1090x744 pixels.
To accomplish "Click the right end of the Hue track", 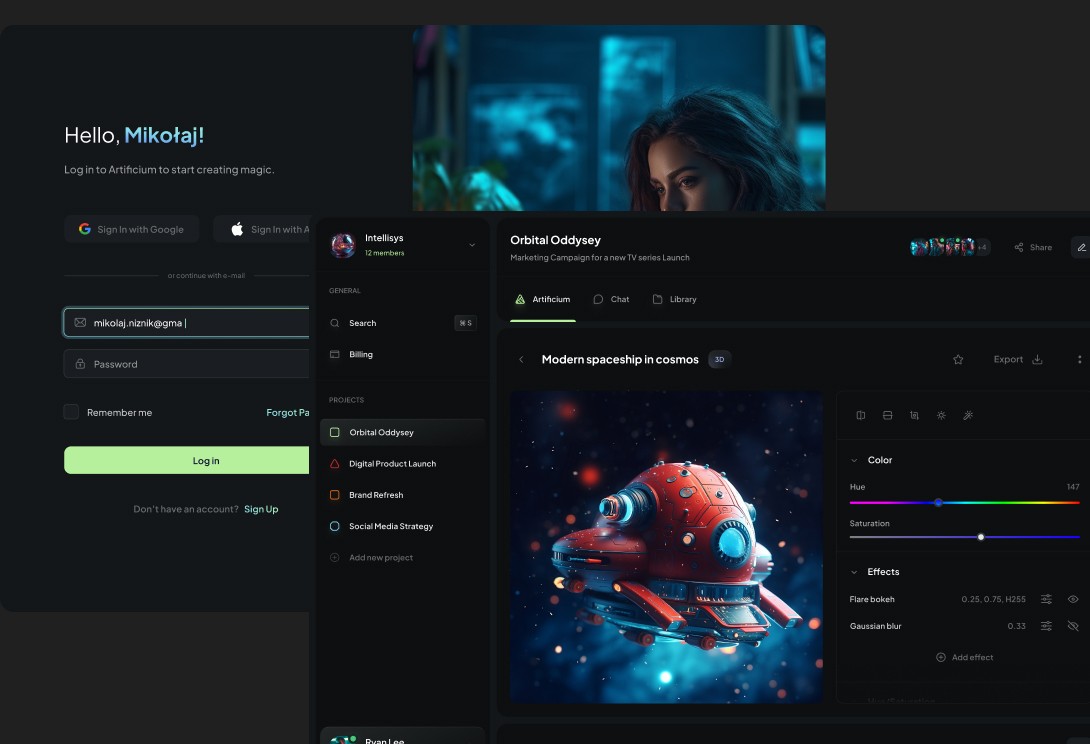I will 1077,502.
